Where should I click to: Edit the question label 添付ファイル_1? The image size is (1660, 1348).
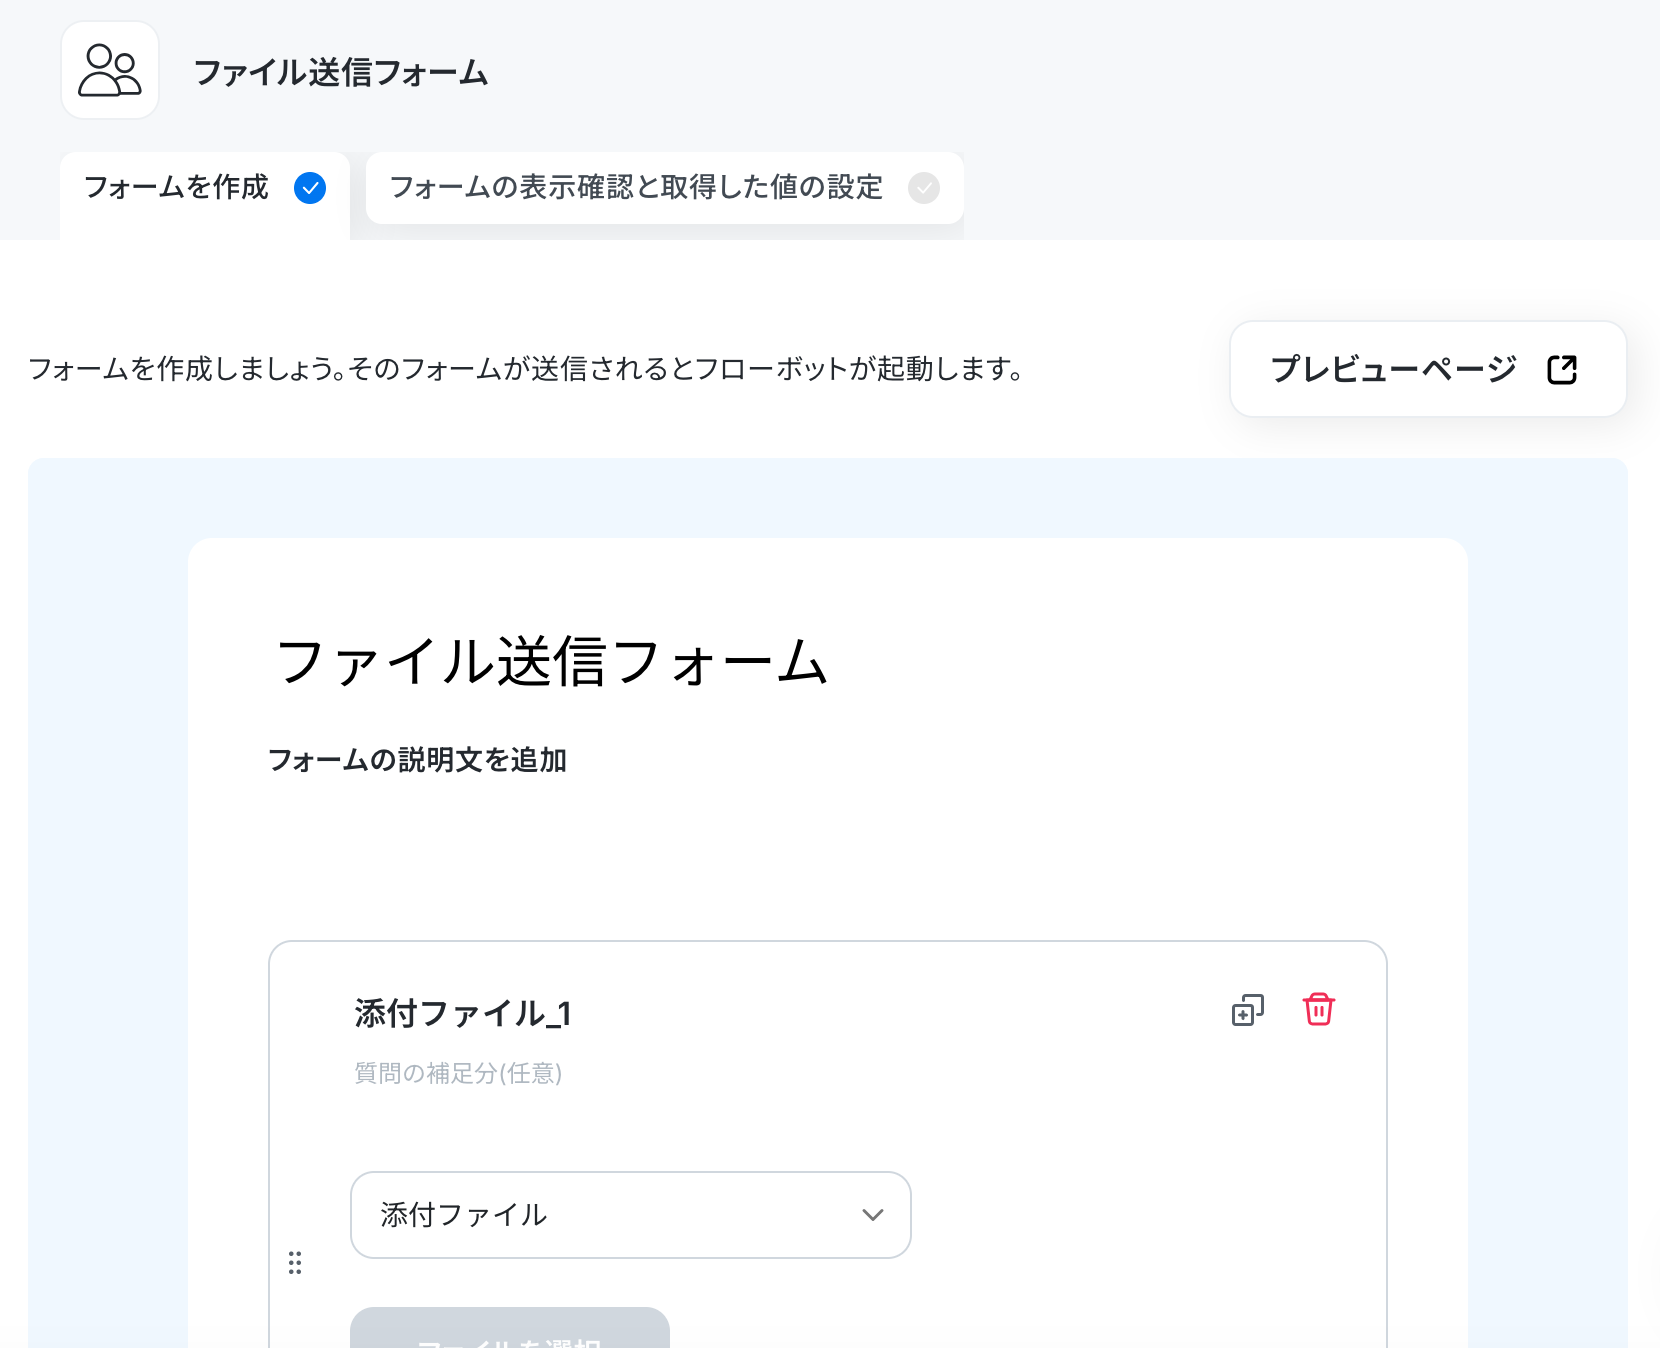pos(463,1013)
